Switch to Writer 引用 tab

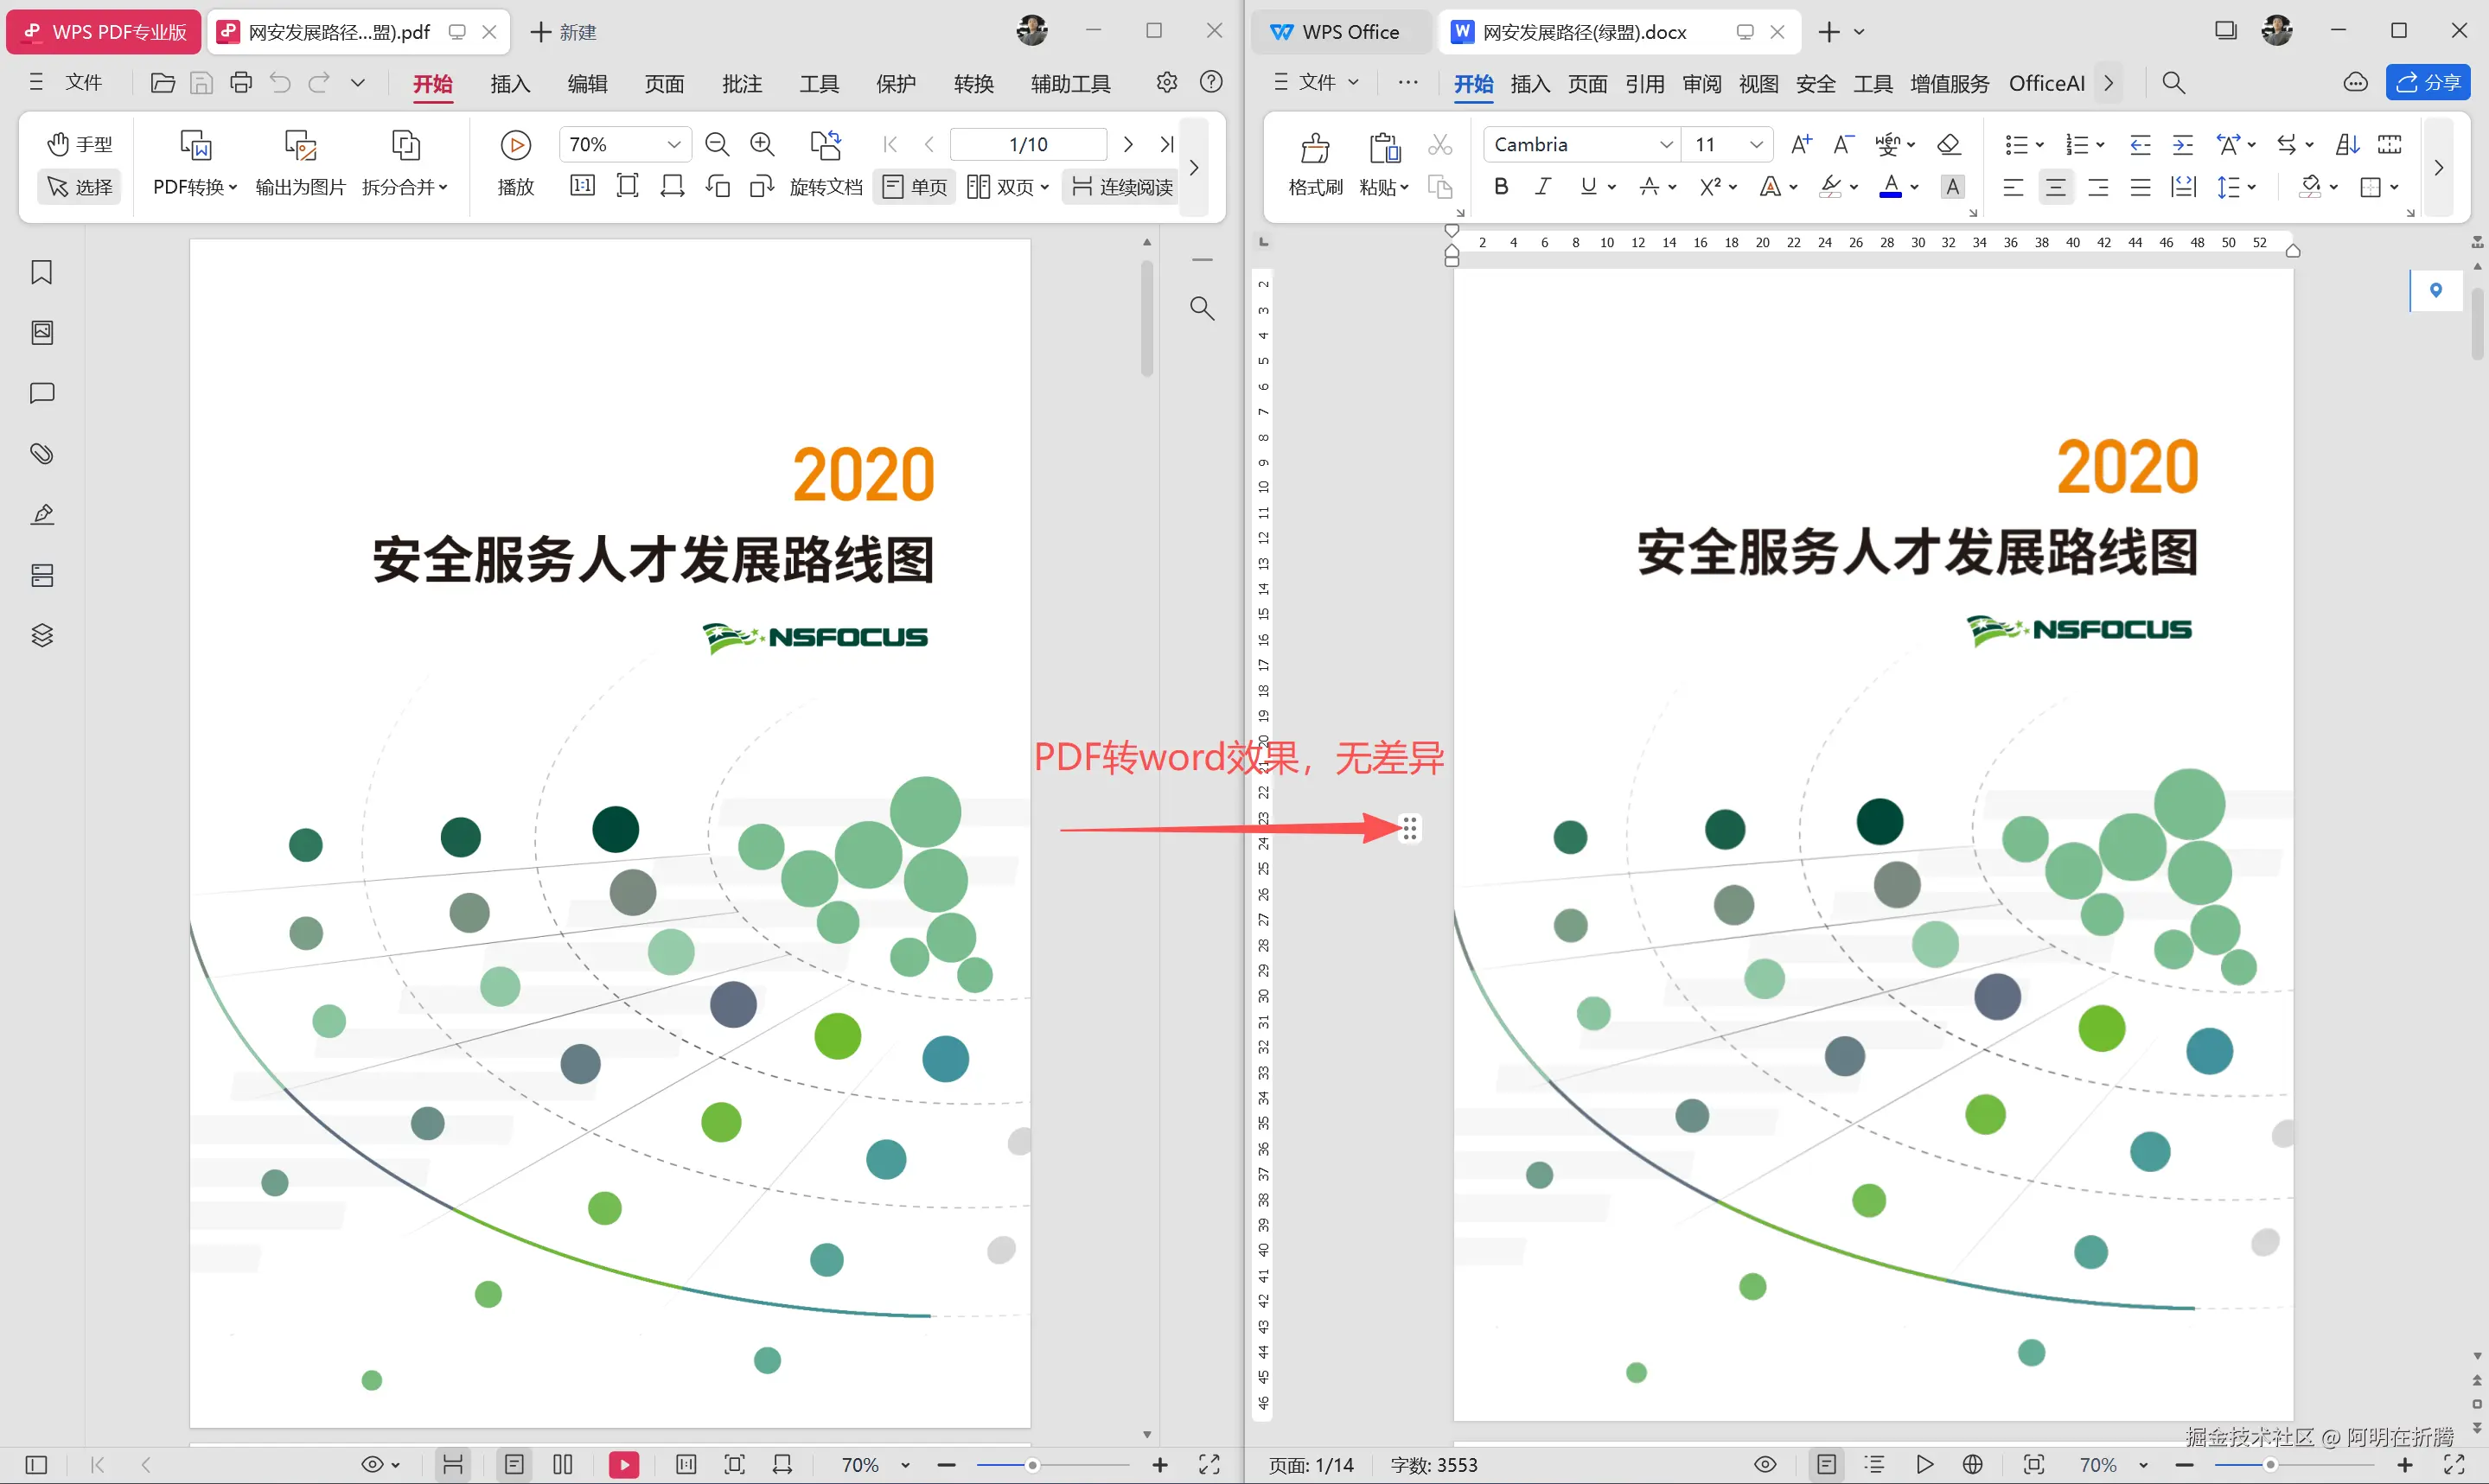[x=1644, y=84]
